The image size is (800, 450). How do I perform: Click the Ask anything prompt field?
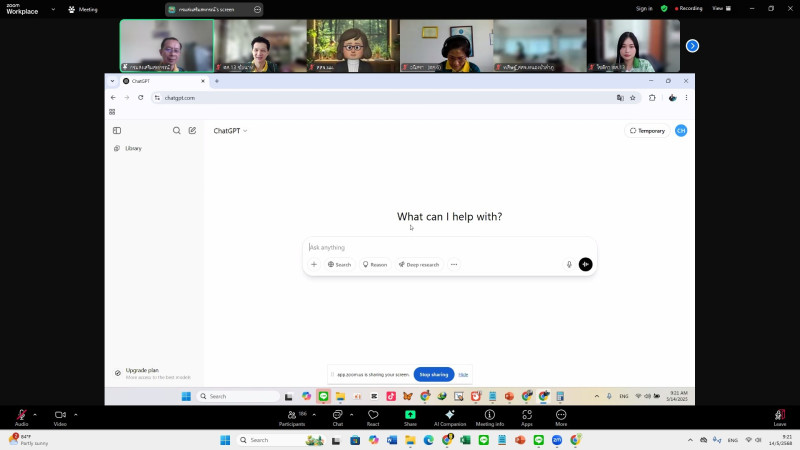pos(449,247)
